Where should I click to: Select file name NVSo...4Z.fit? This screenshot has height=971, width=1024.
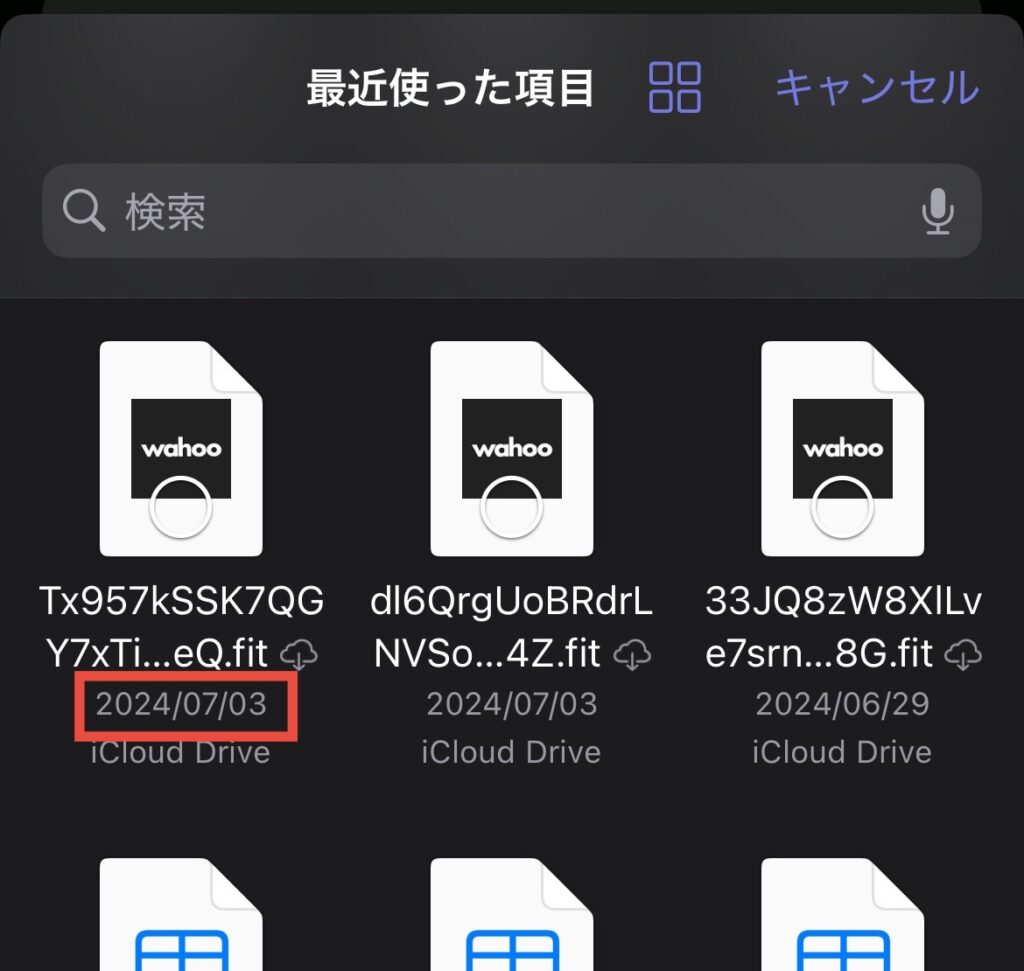[x=487, y=653]
